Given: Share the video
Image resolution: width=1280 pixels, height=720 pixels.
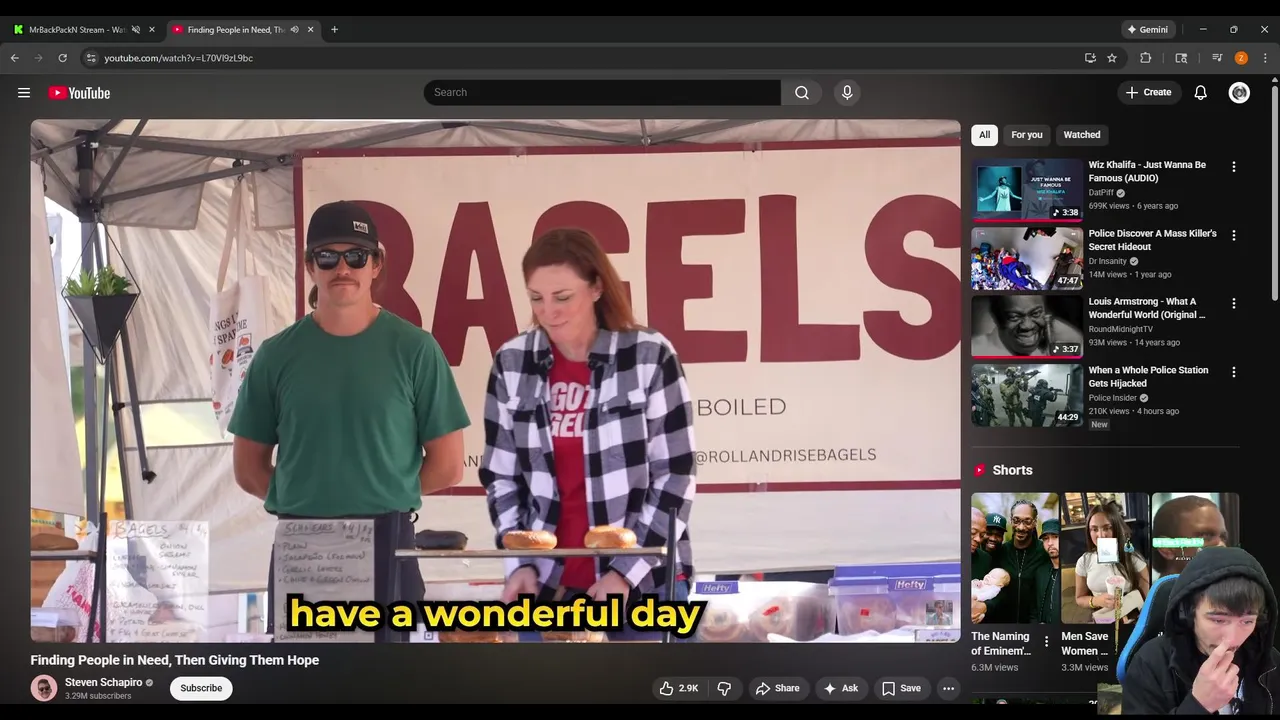Looking at the screenshot, I should tap(777, 688).
